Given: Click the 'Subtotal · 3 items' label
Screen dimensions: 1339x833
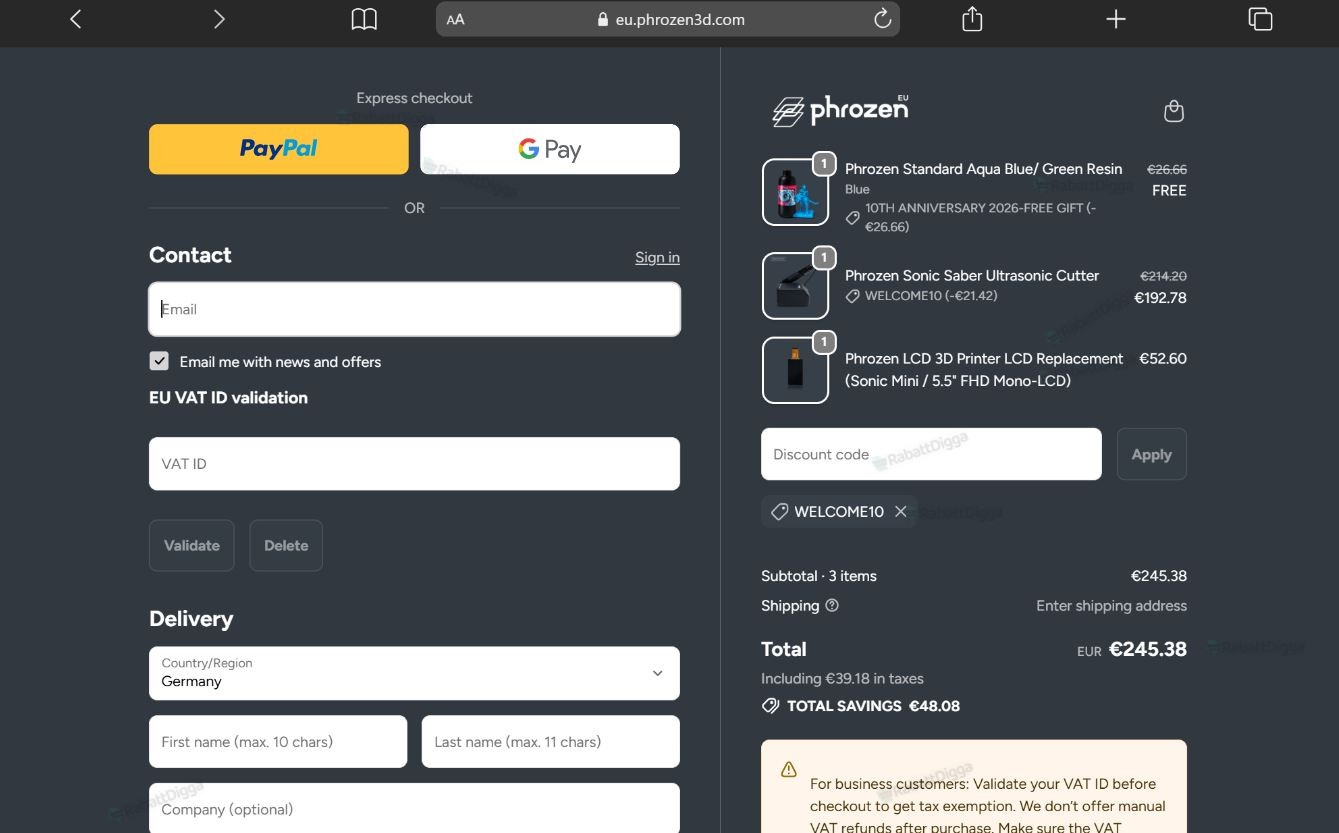Looking at the screenshot, I should (819, 576).
